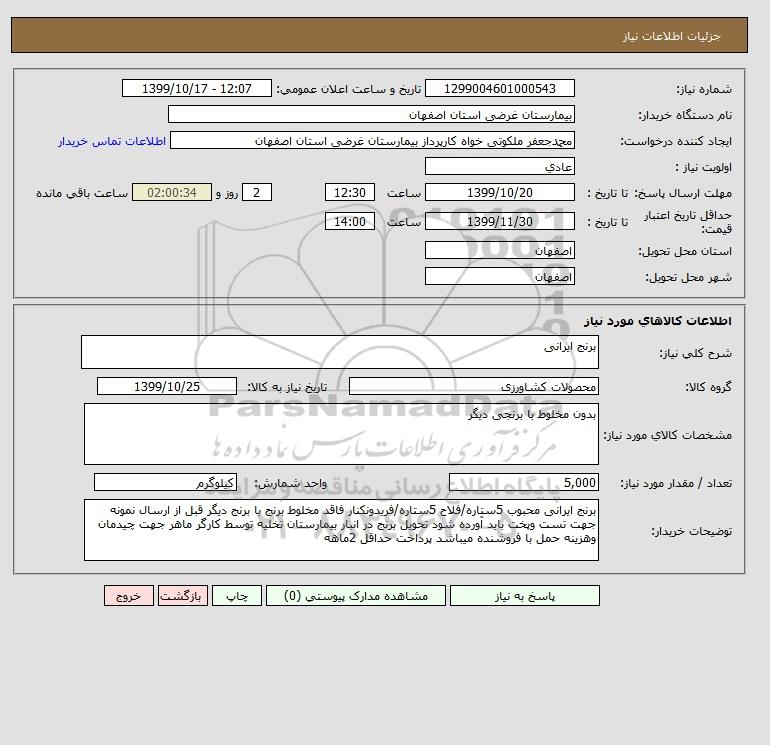Click the شرح کلی نیاز label
Screen dimensions: 770x745
coord(695,353)
